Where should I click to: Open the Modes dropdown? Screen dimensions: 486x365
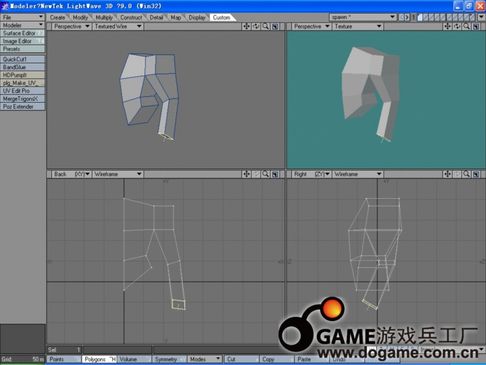tap(205, 359)
